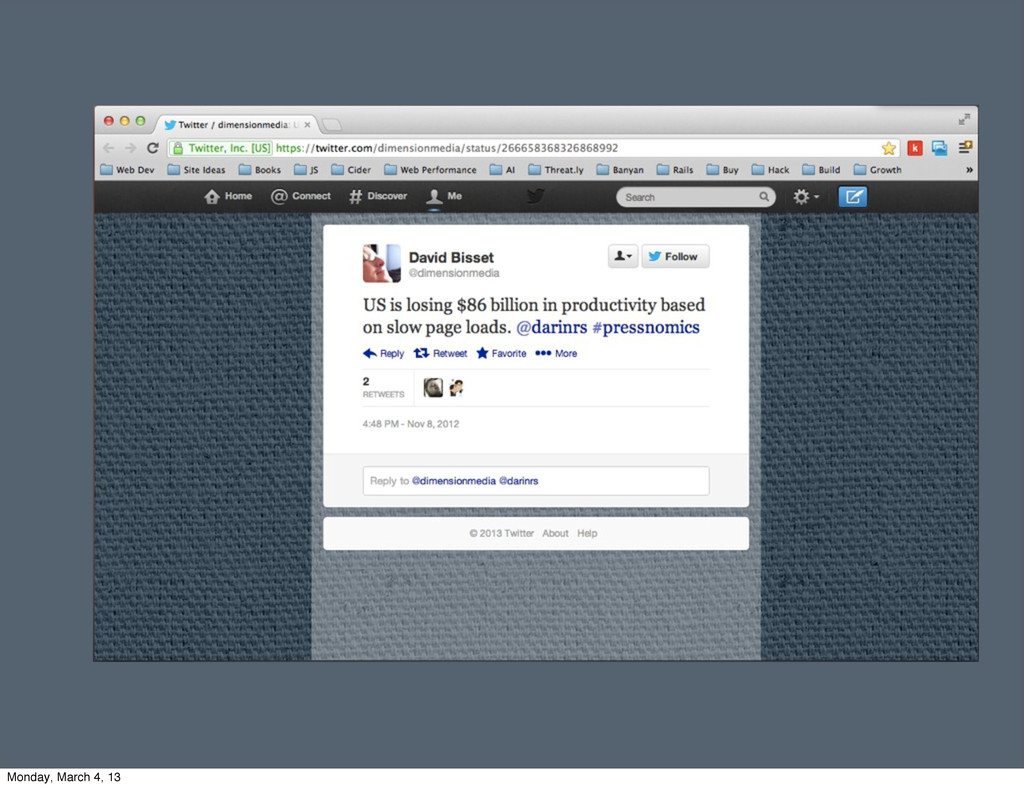1024x788 pixels.
Task: Open the settings gear dropdown
Action: [805, 197]
